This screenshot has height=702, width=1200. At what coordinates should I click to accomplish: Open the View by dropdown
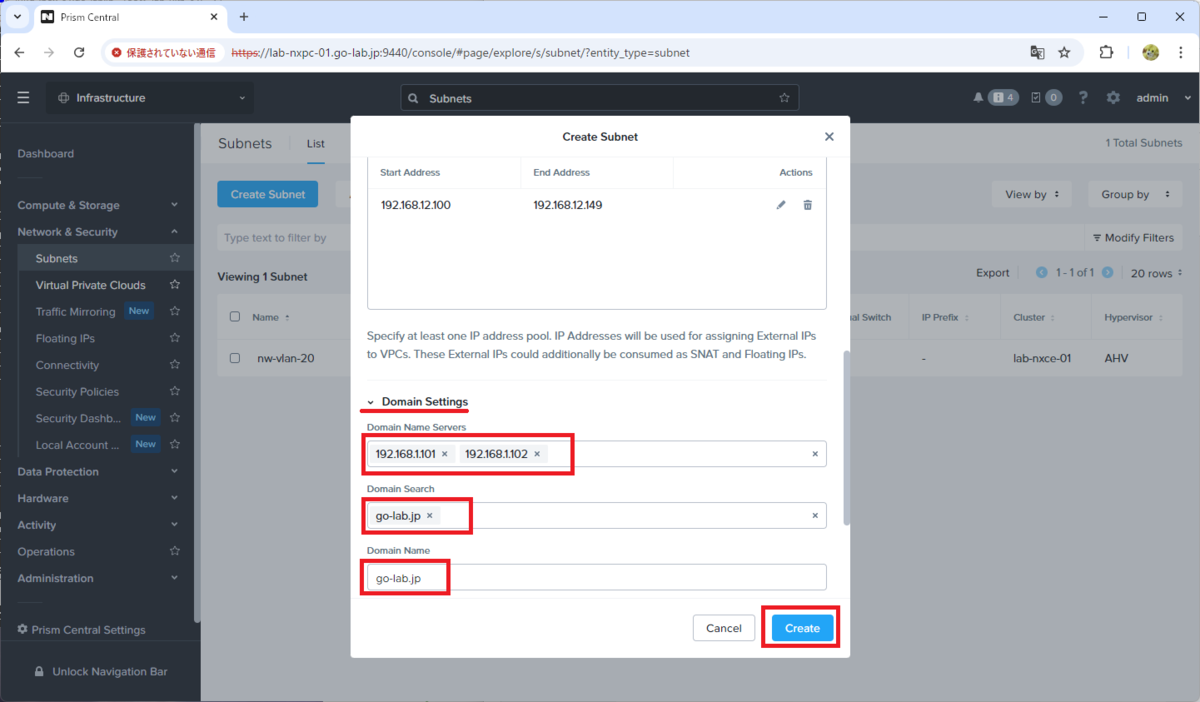pyautogui.click(x=1032, y=194)
